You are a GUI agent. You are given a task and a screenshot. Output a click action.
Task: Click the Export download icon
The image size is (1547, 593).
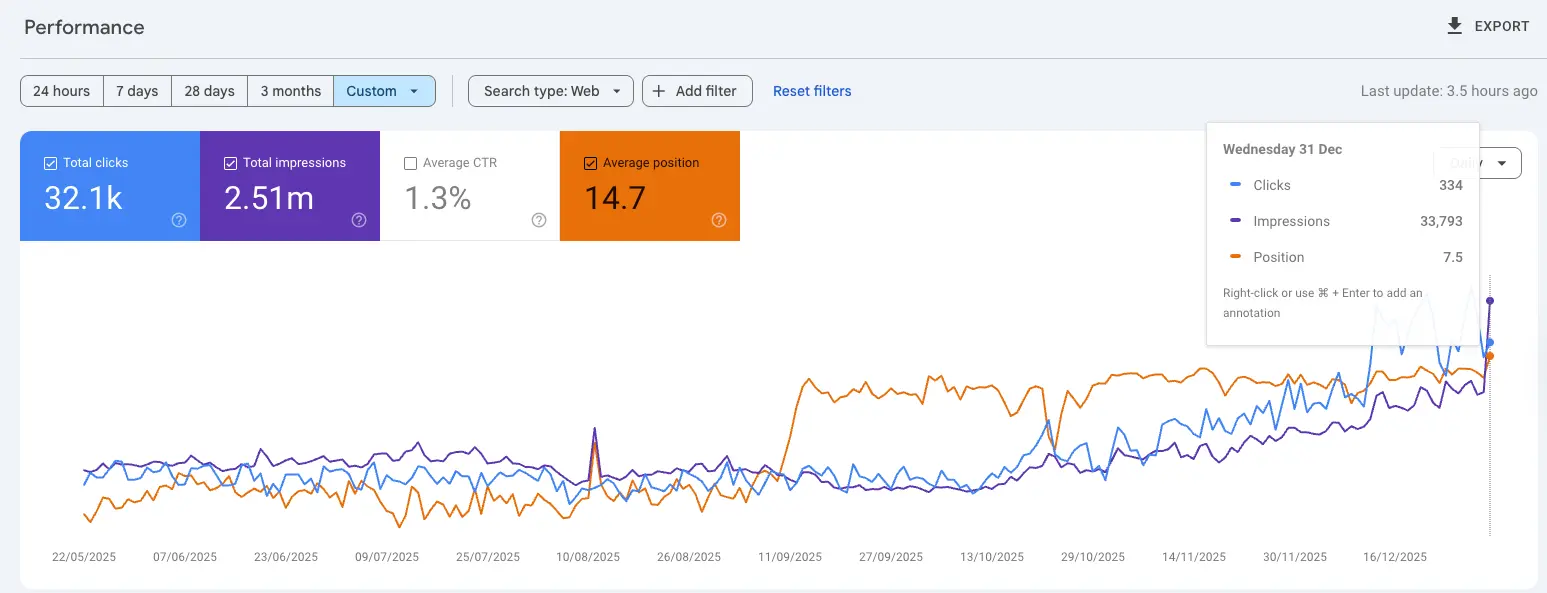point(1454,26)
